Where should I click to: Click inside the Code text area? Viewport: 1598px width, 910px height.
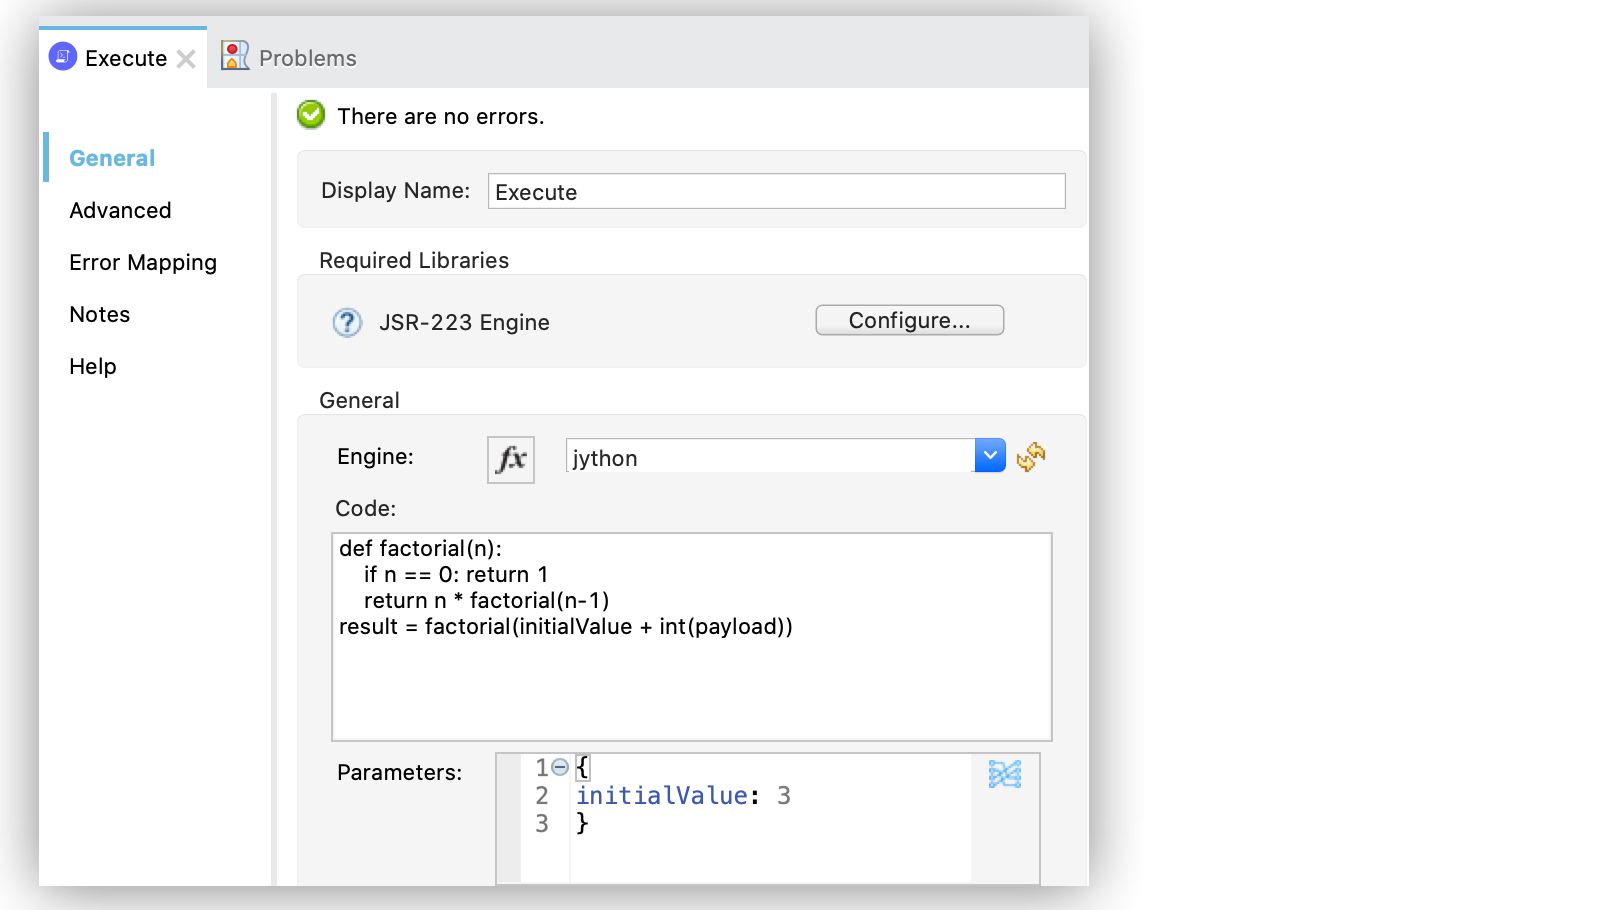point(691,680)
